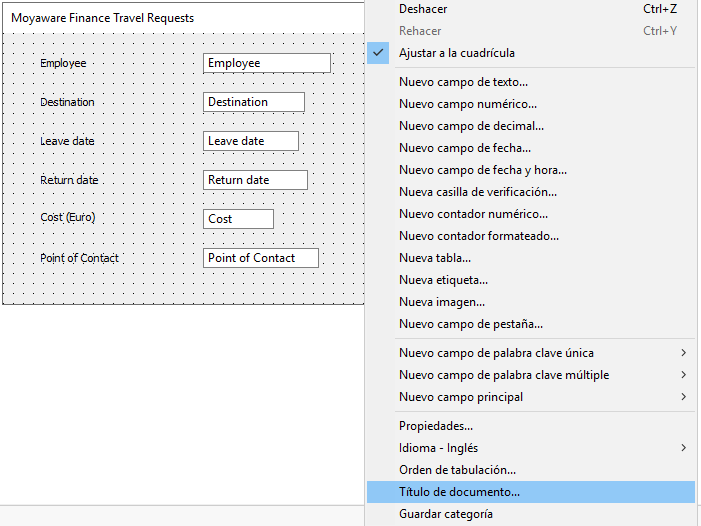Select Nuevo contador numérico...
This screenshot has width=701, height=526.
coord(531,214)
